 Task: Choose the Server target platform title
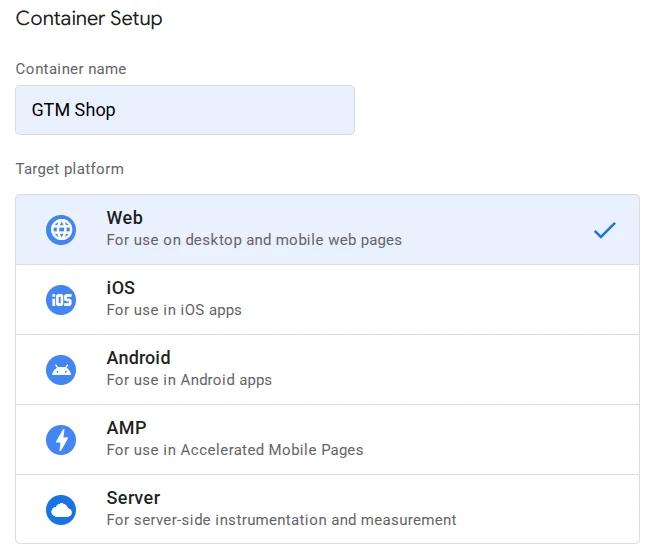pyautogui.click(x=133, y=498)
